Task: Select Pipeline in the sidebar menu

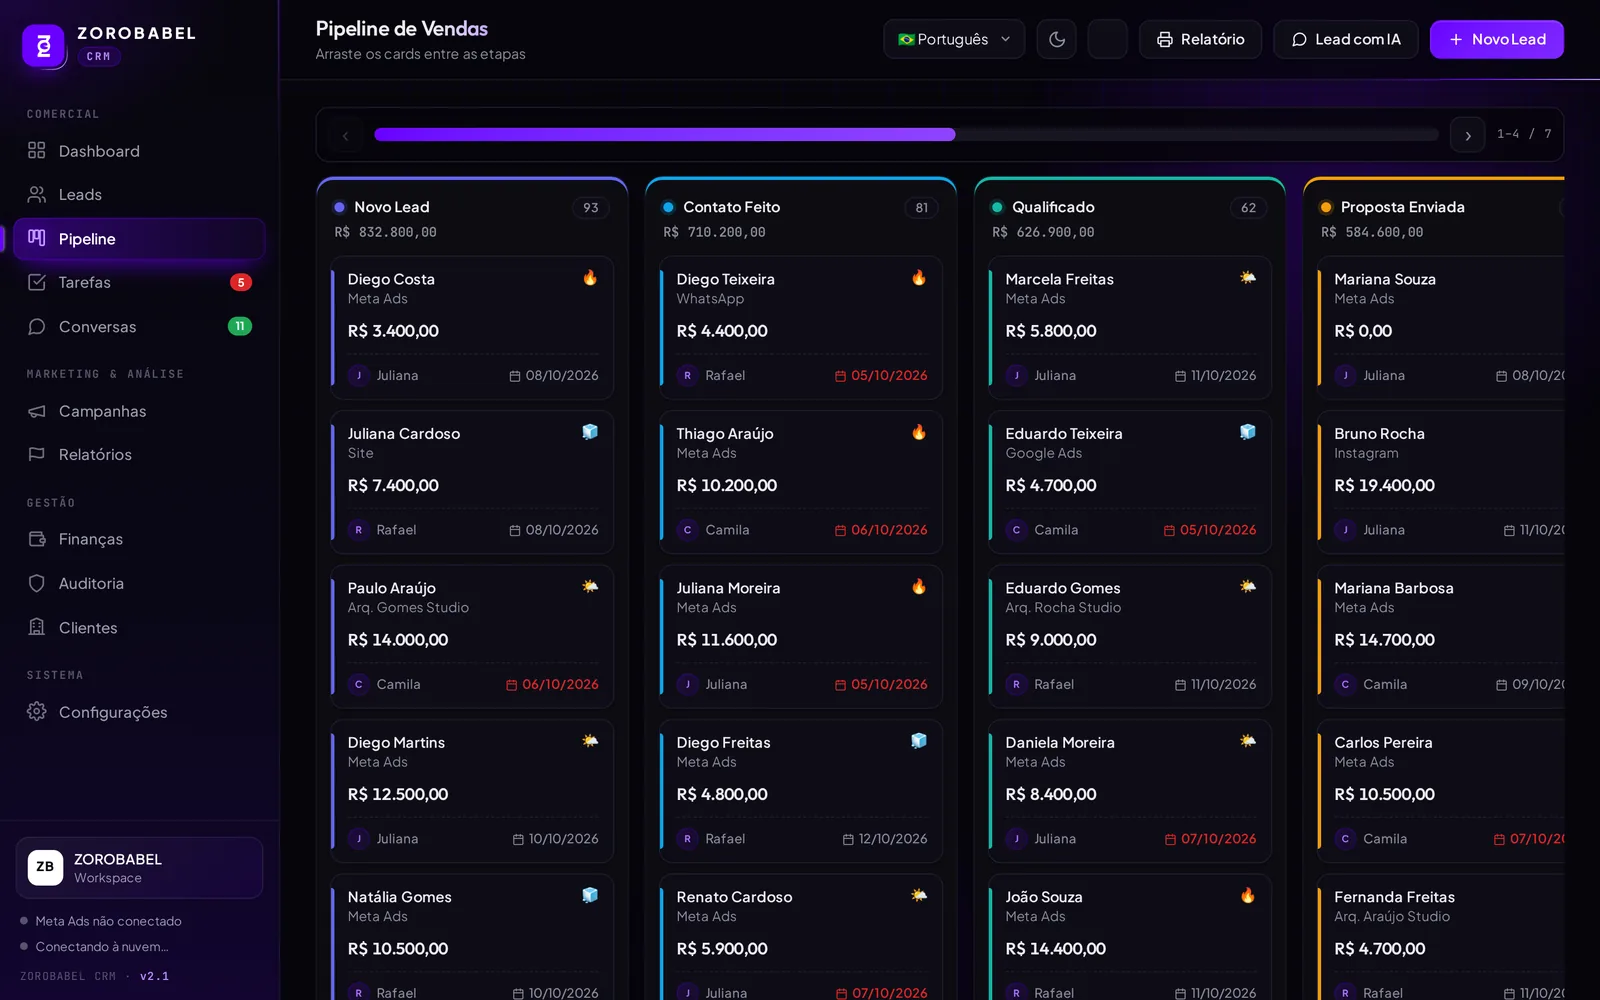Action: pyautogui.click(x=139, y=239)
